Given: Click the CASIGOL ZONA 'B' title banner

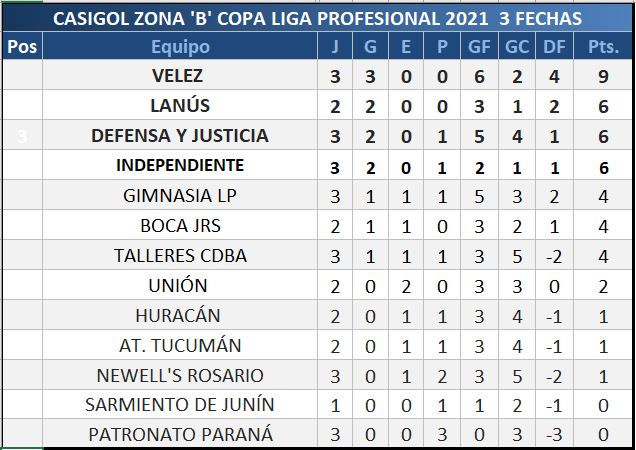Looking at the screenshot, I should pyautogui.click(x=317, y=19).
